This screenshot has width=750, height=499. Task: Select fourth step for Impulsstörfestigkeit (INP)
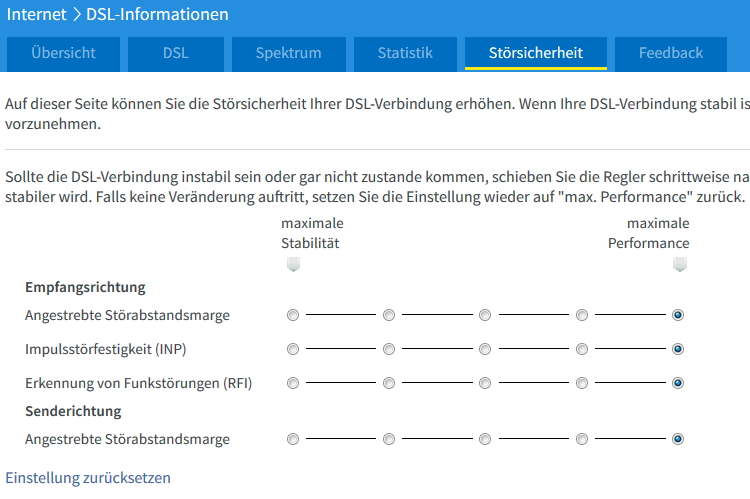[x=582, y=349]
